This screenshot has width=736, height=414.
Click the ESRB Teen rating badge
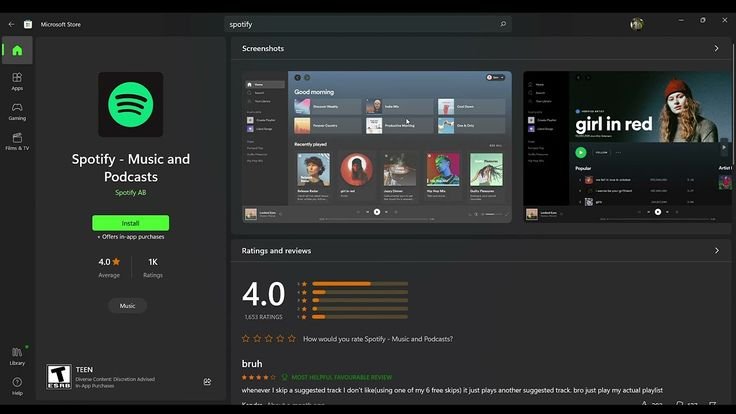[x=59, y=376]
